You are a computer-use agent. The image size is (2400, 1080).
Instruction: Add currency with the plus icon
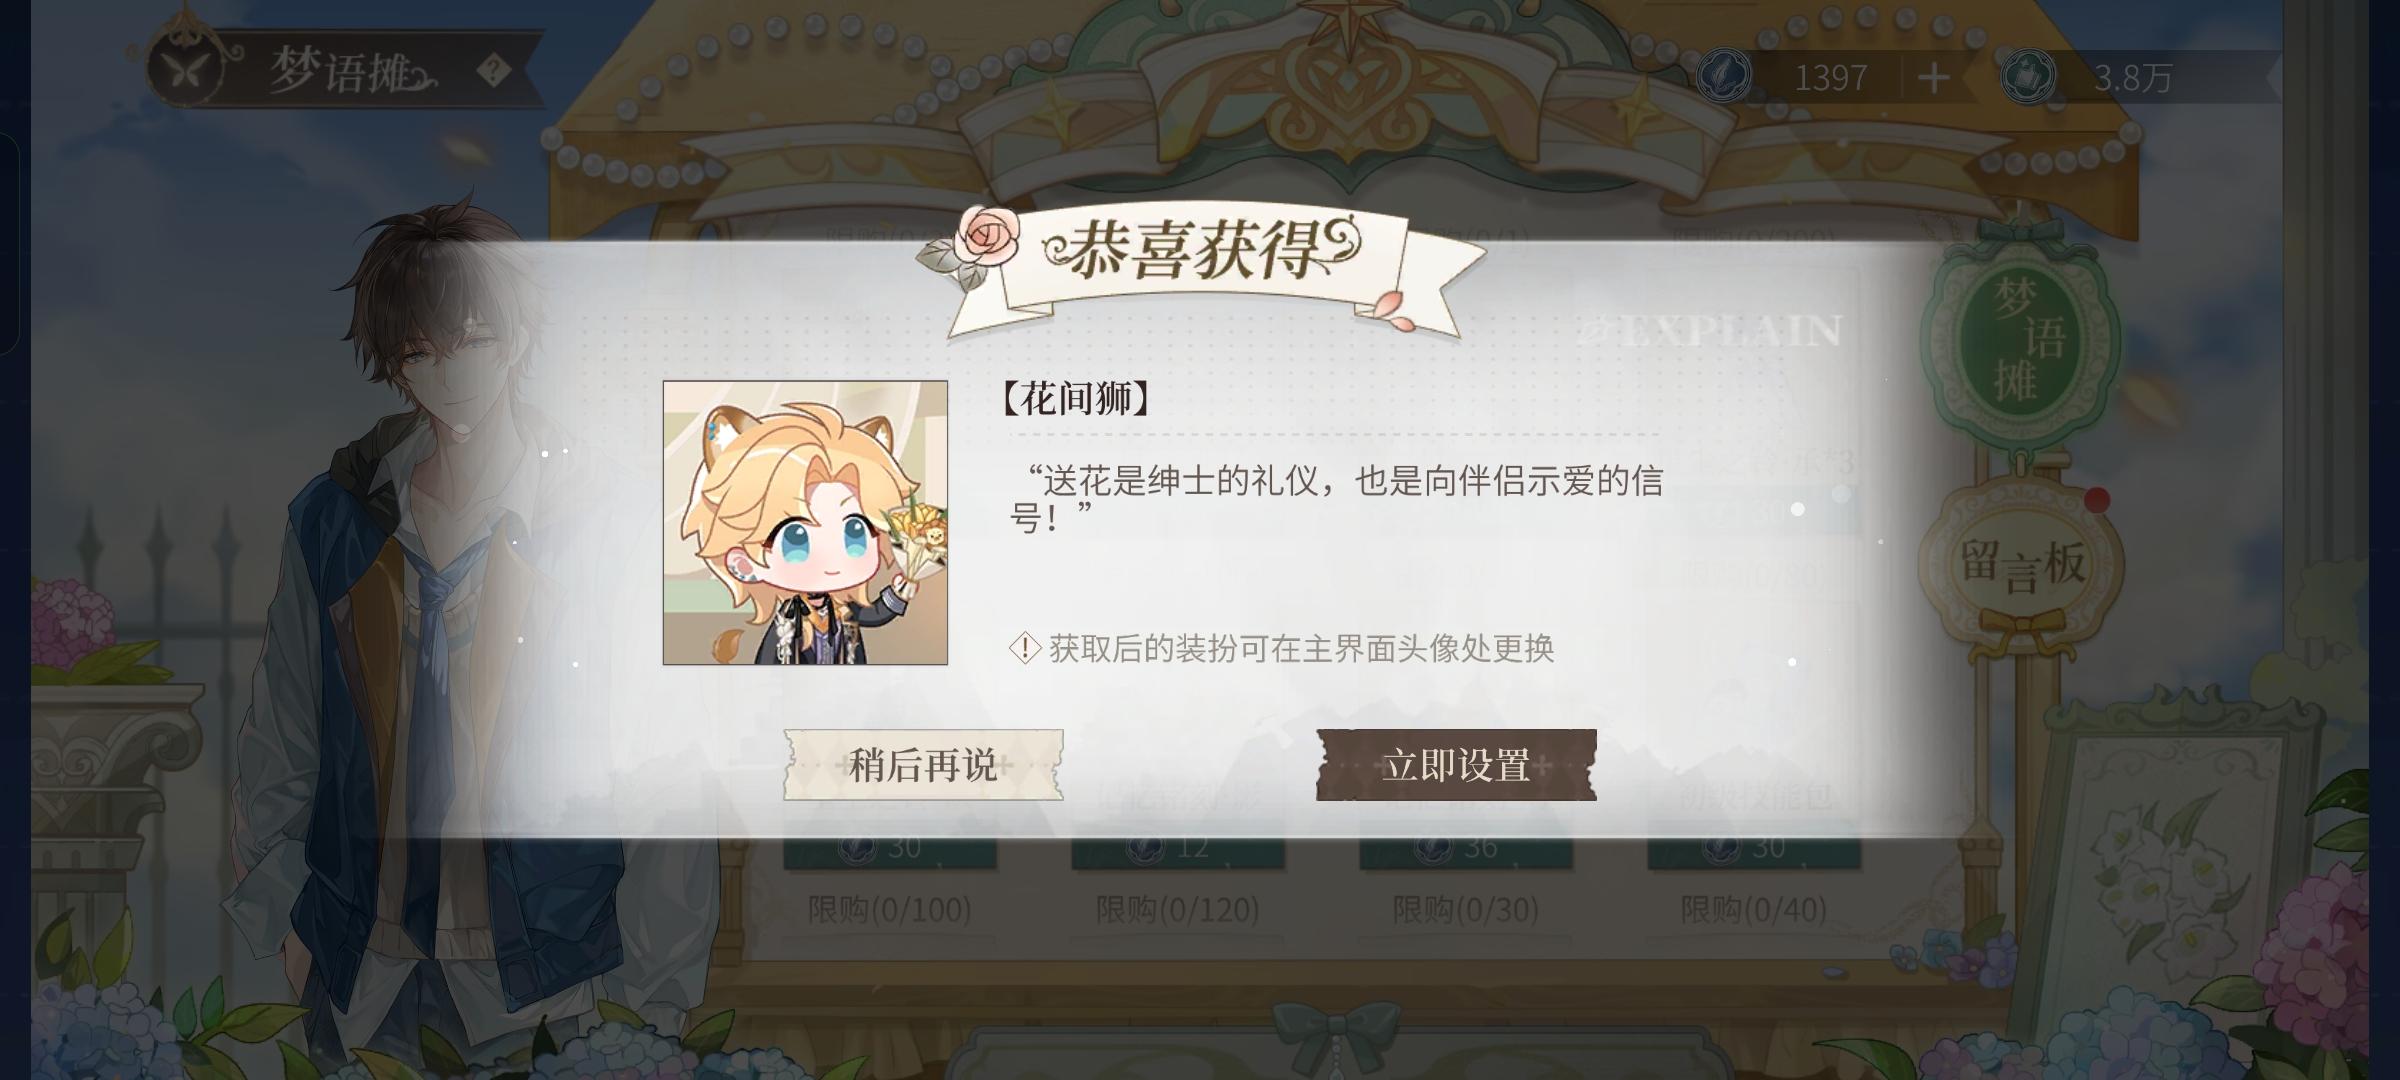(x=1933, y=78)
